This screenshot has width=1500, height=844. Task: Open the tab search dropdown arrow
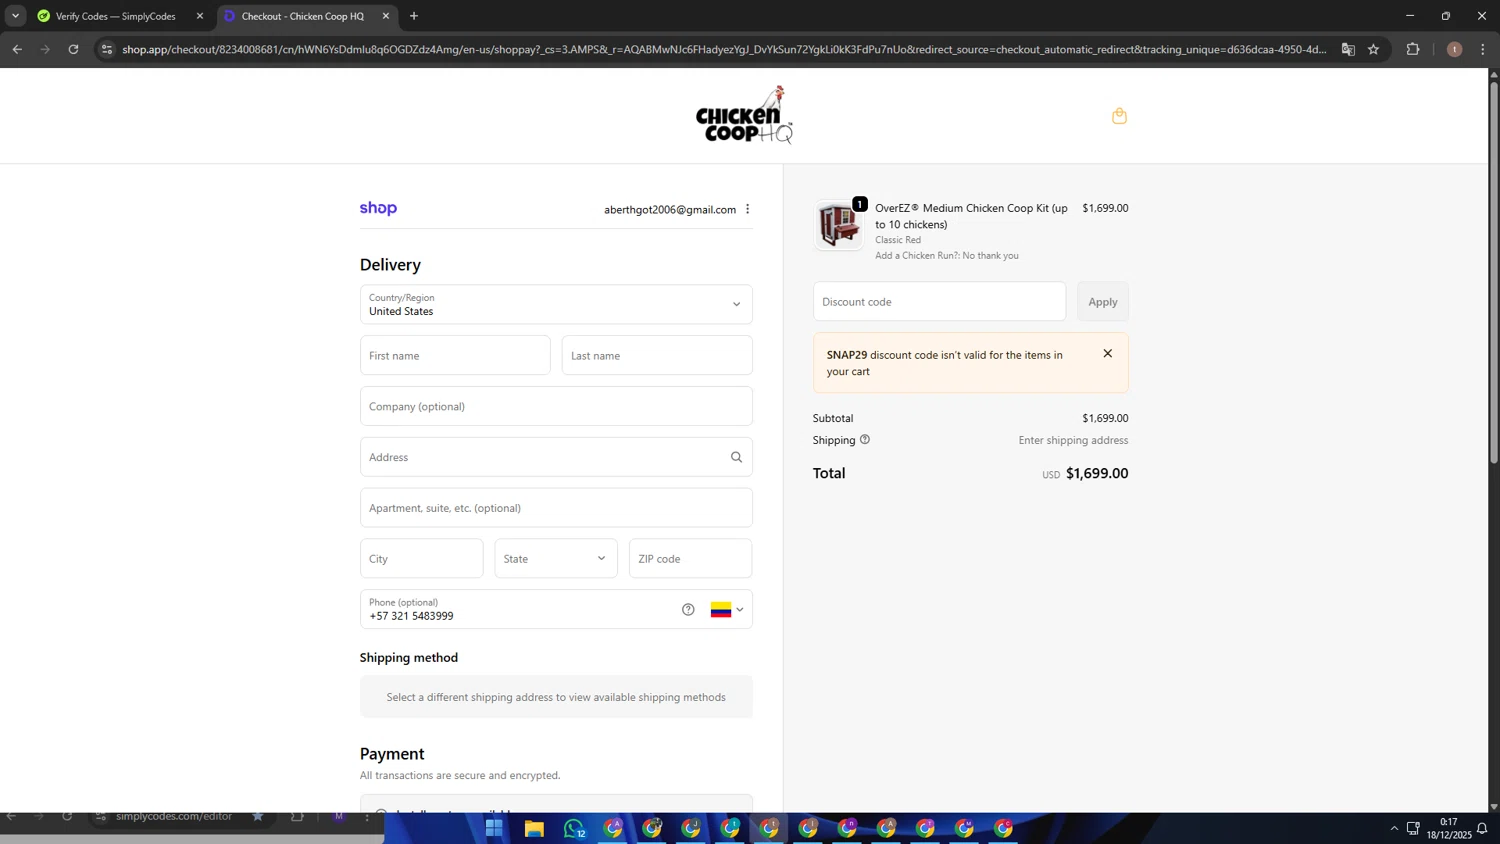pyautogui.click(x=15, y=16)
